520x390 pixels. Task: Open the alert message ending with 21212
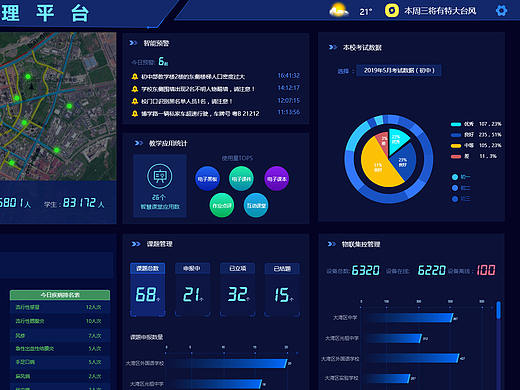click(x=200, y=114)
